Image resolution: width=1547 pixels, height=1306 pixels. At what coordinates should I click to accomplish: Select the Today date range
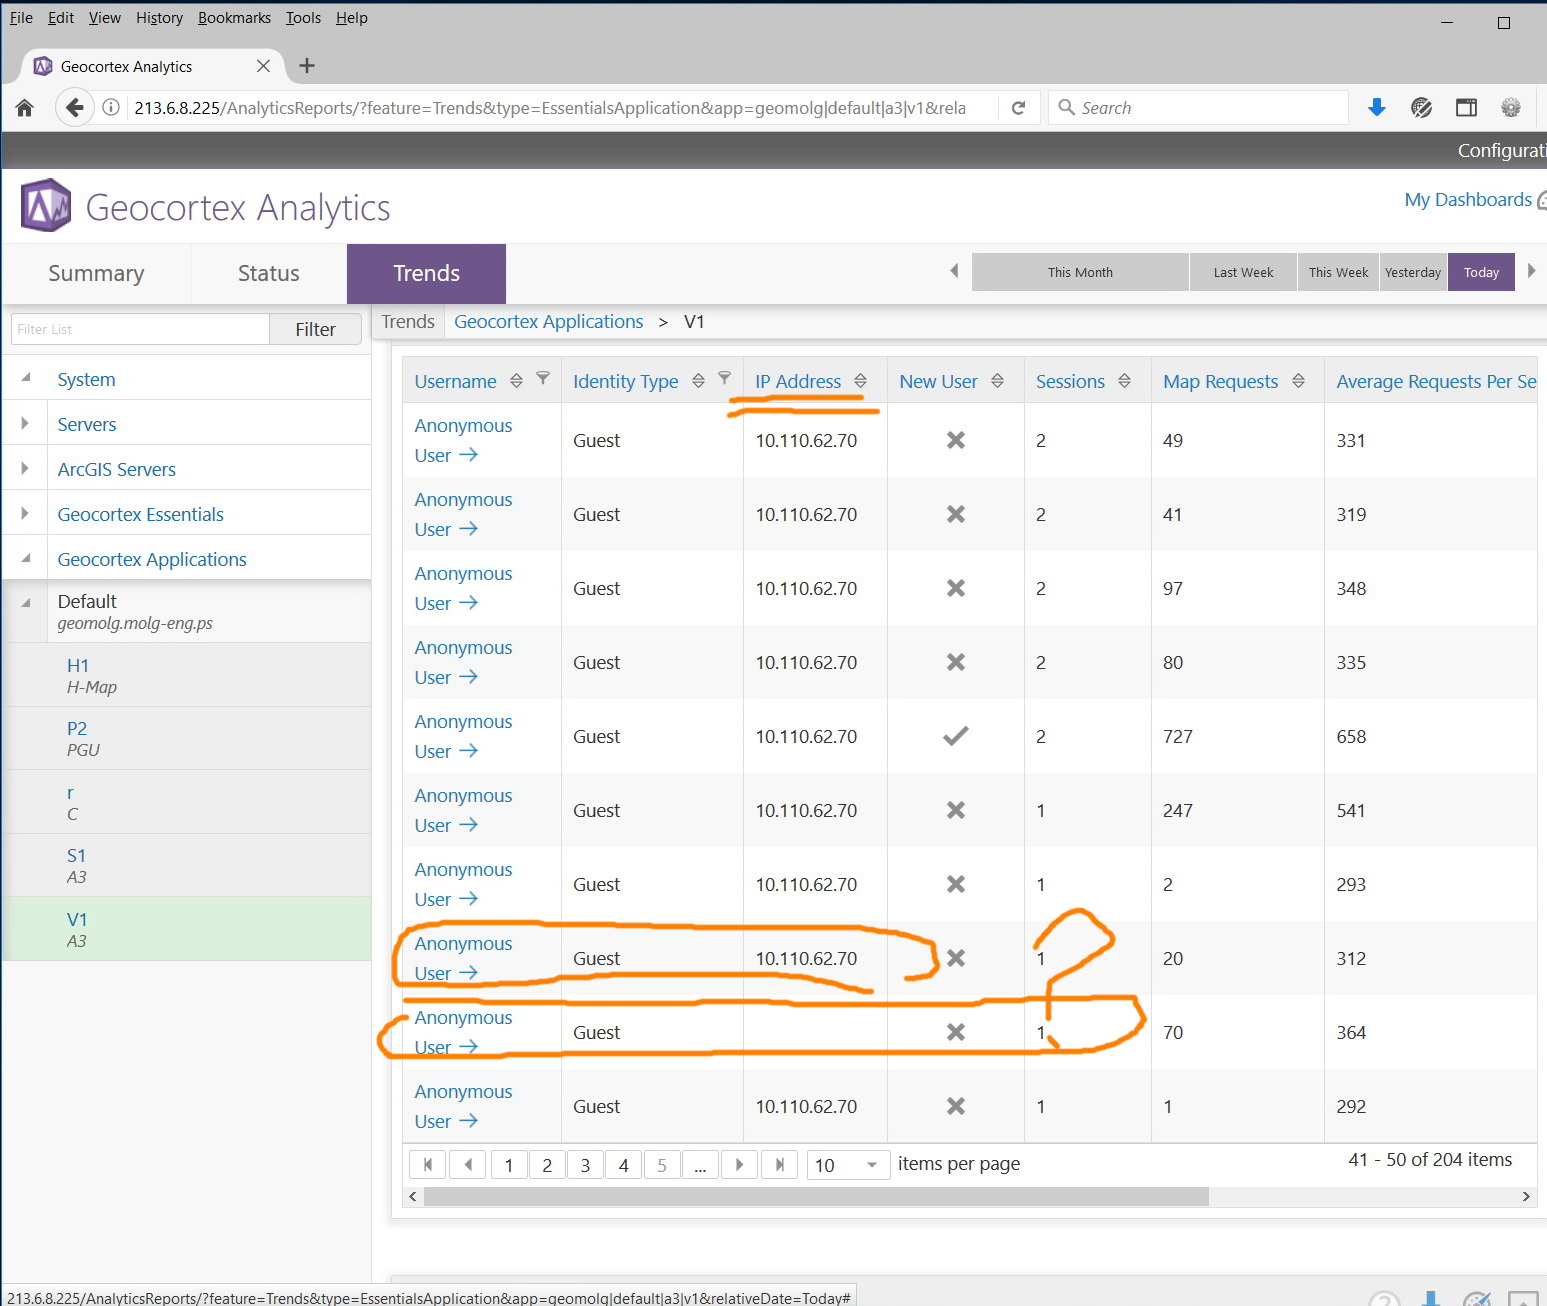click(1481, 272)
